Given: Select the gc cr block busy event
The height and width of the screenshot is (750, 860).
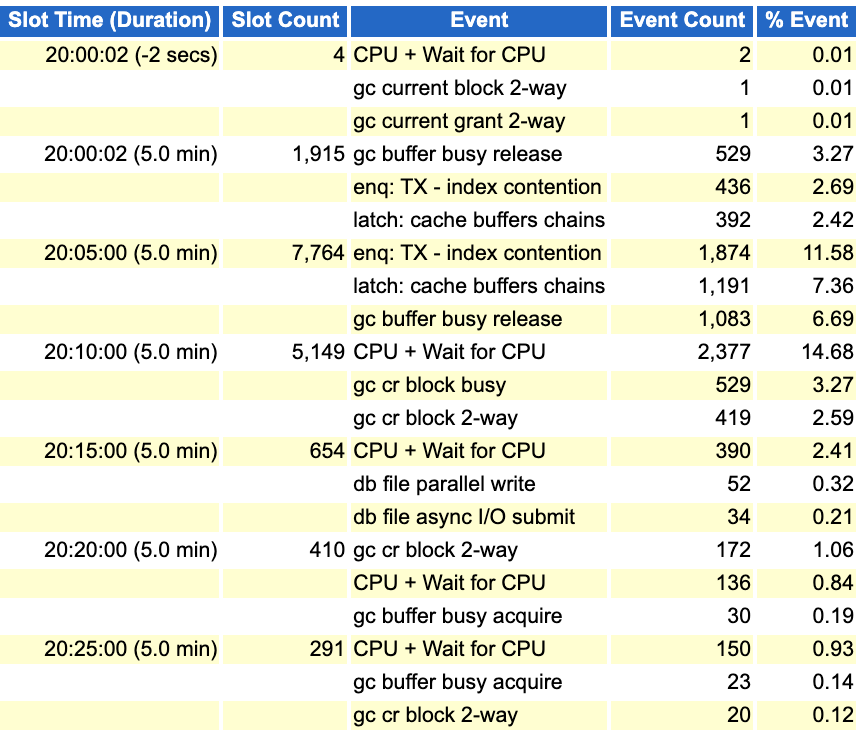Looking at the screenshot, I should point(429,385).
